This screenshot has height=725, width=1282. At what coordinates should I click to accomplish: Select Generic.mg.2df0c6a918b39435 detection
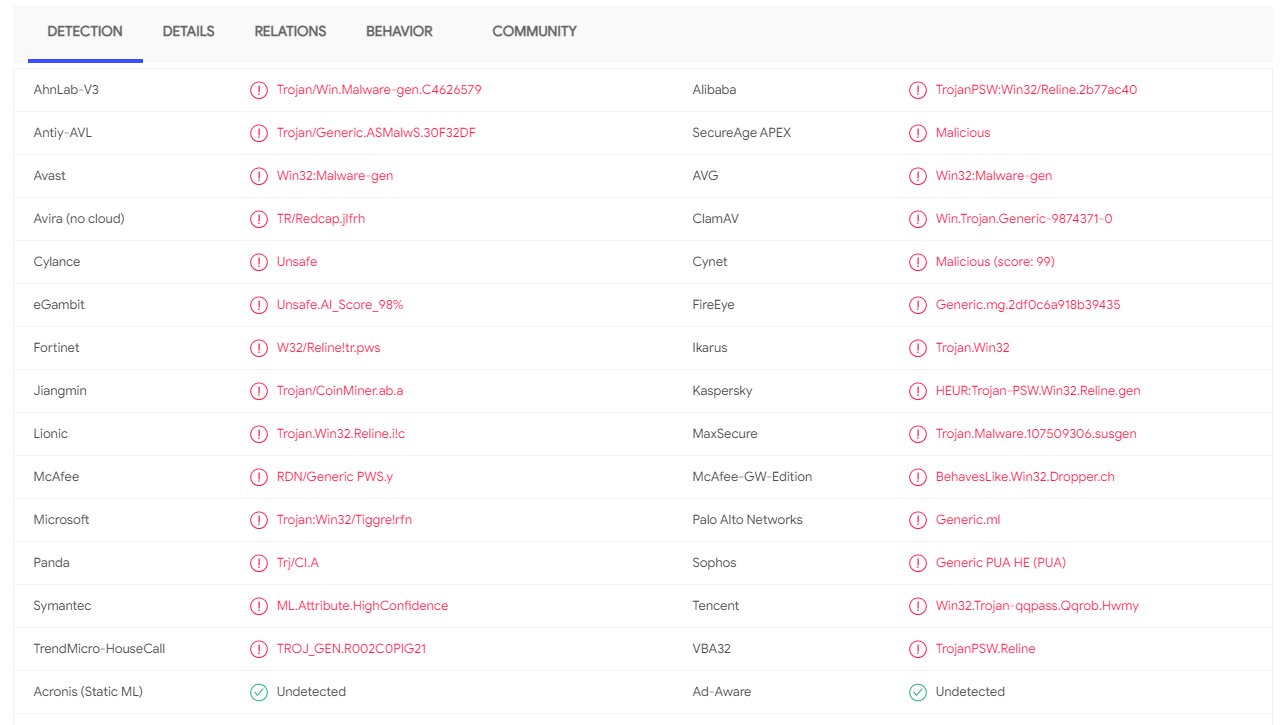click(1028, 305)
